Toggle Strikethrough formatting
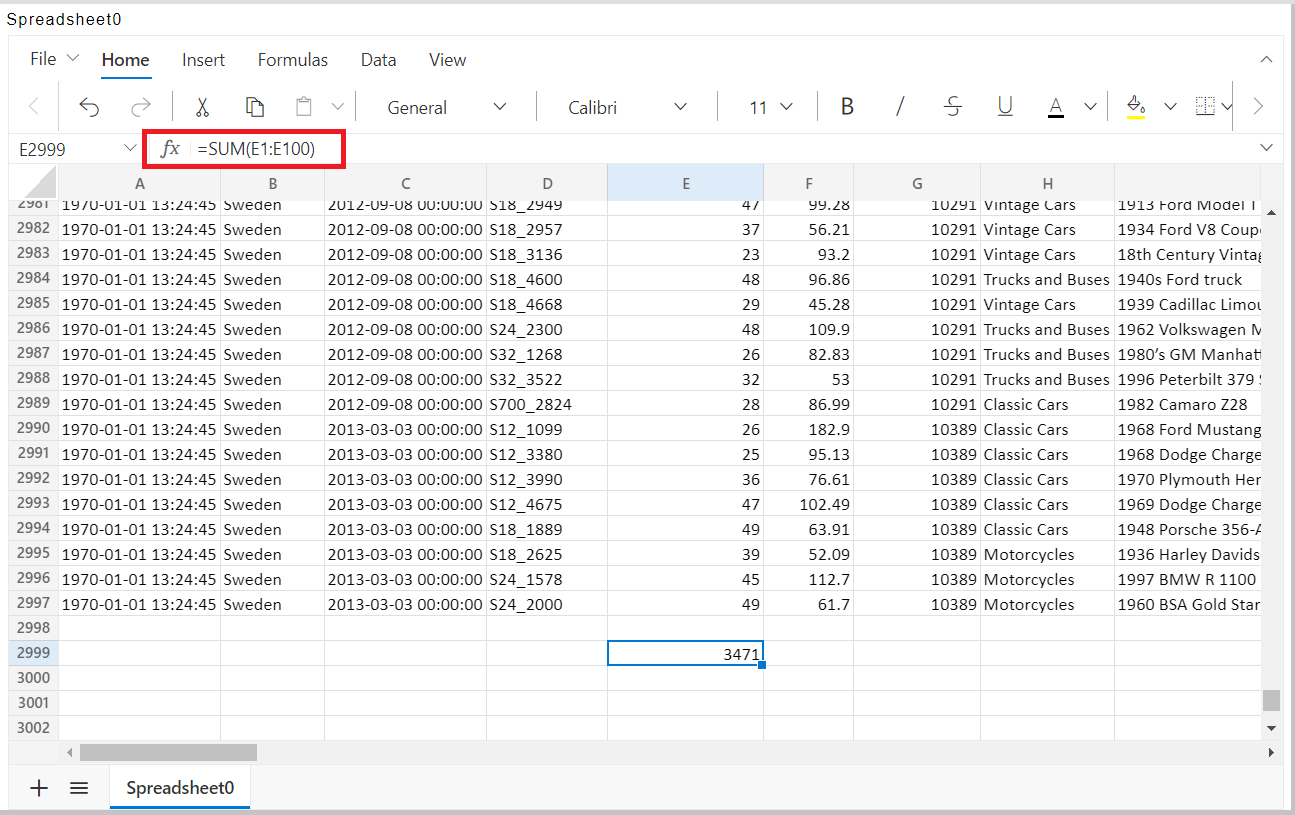Image resolution: width=1295 pixels, height=815 pixels. [x=953, y=107]
